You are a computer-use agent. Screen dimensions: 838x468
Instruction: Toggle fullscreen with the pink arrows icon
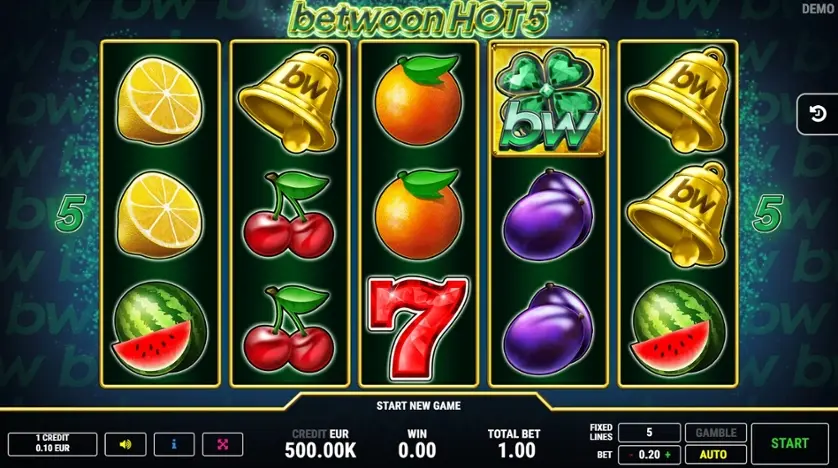click(223, 444)
